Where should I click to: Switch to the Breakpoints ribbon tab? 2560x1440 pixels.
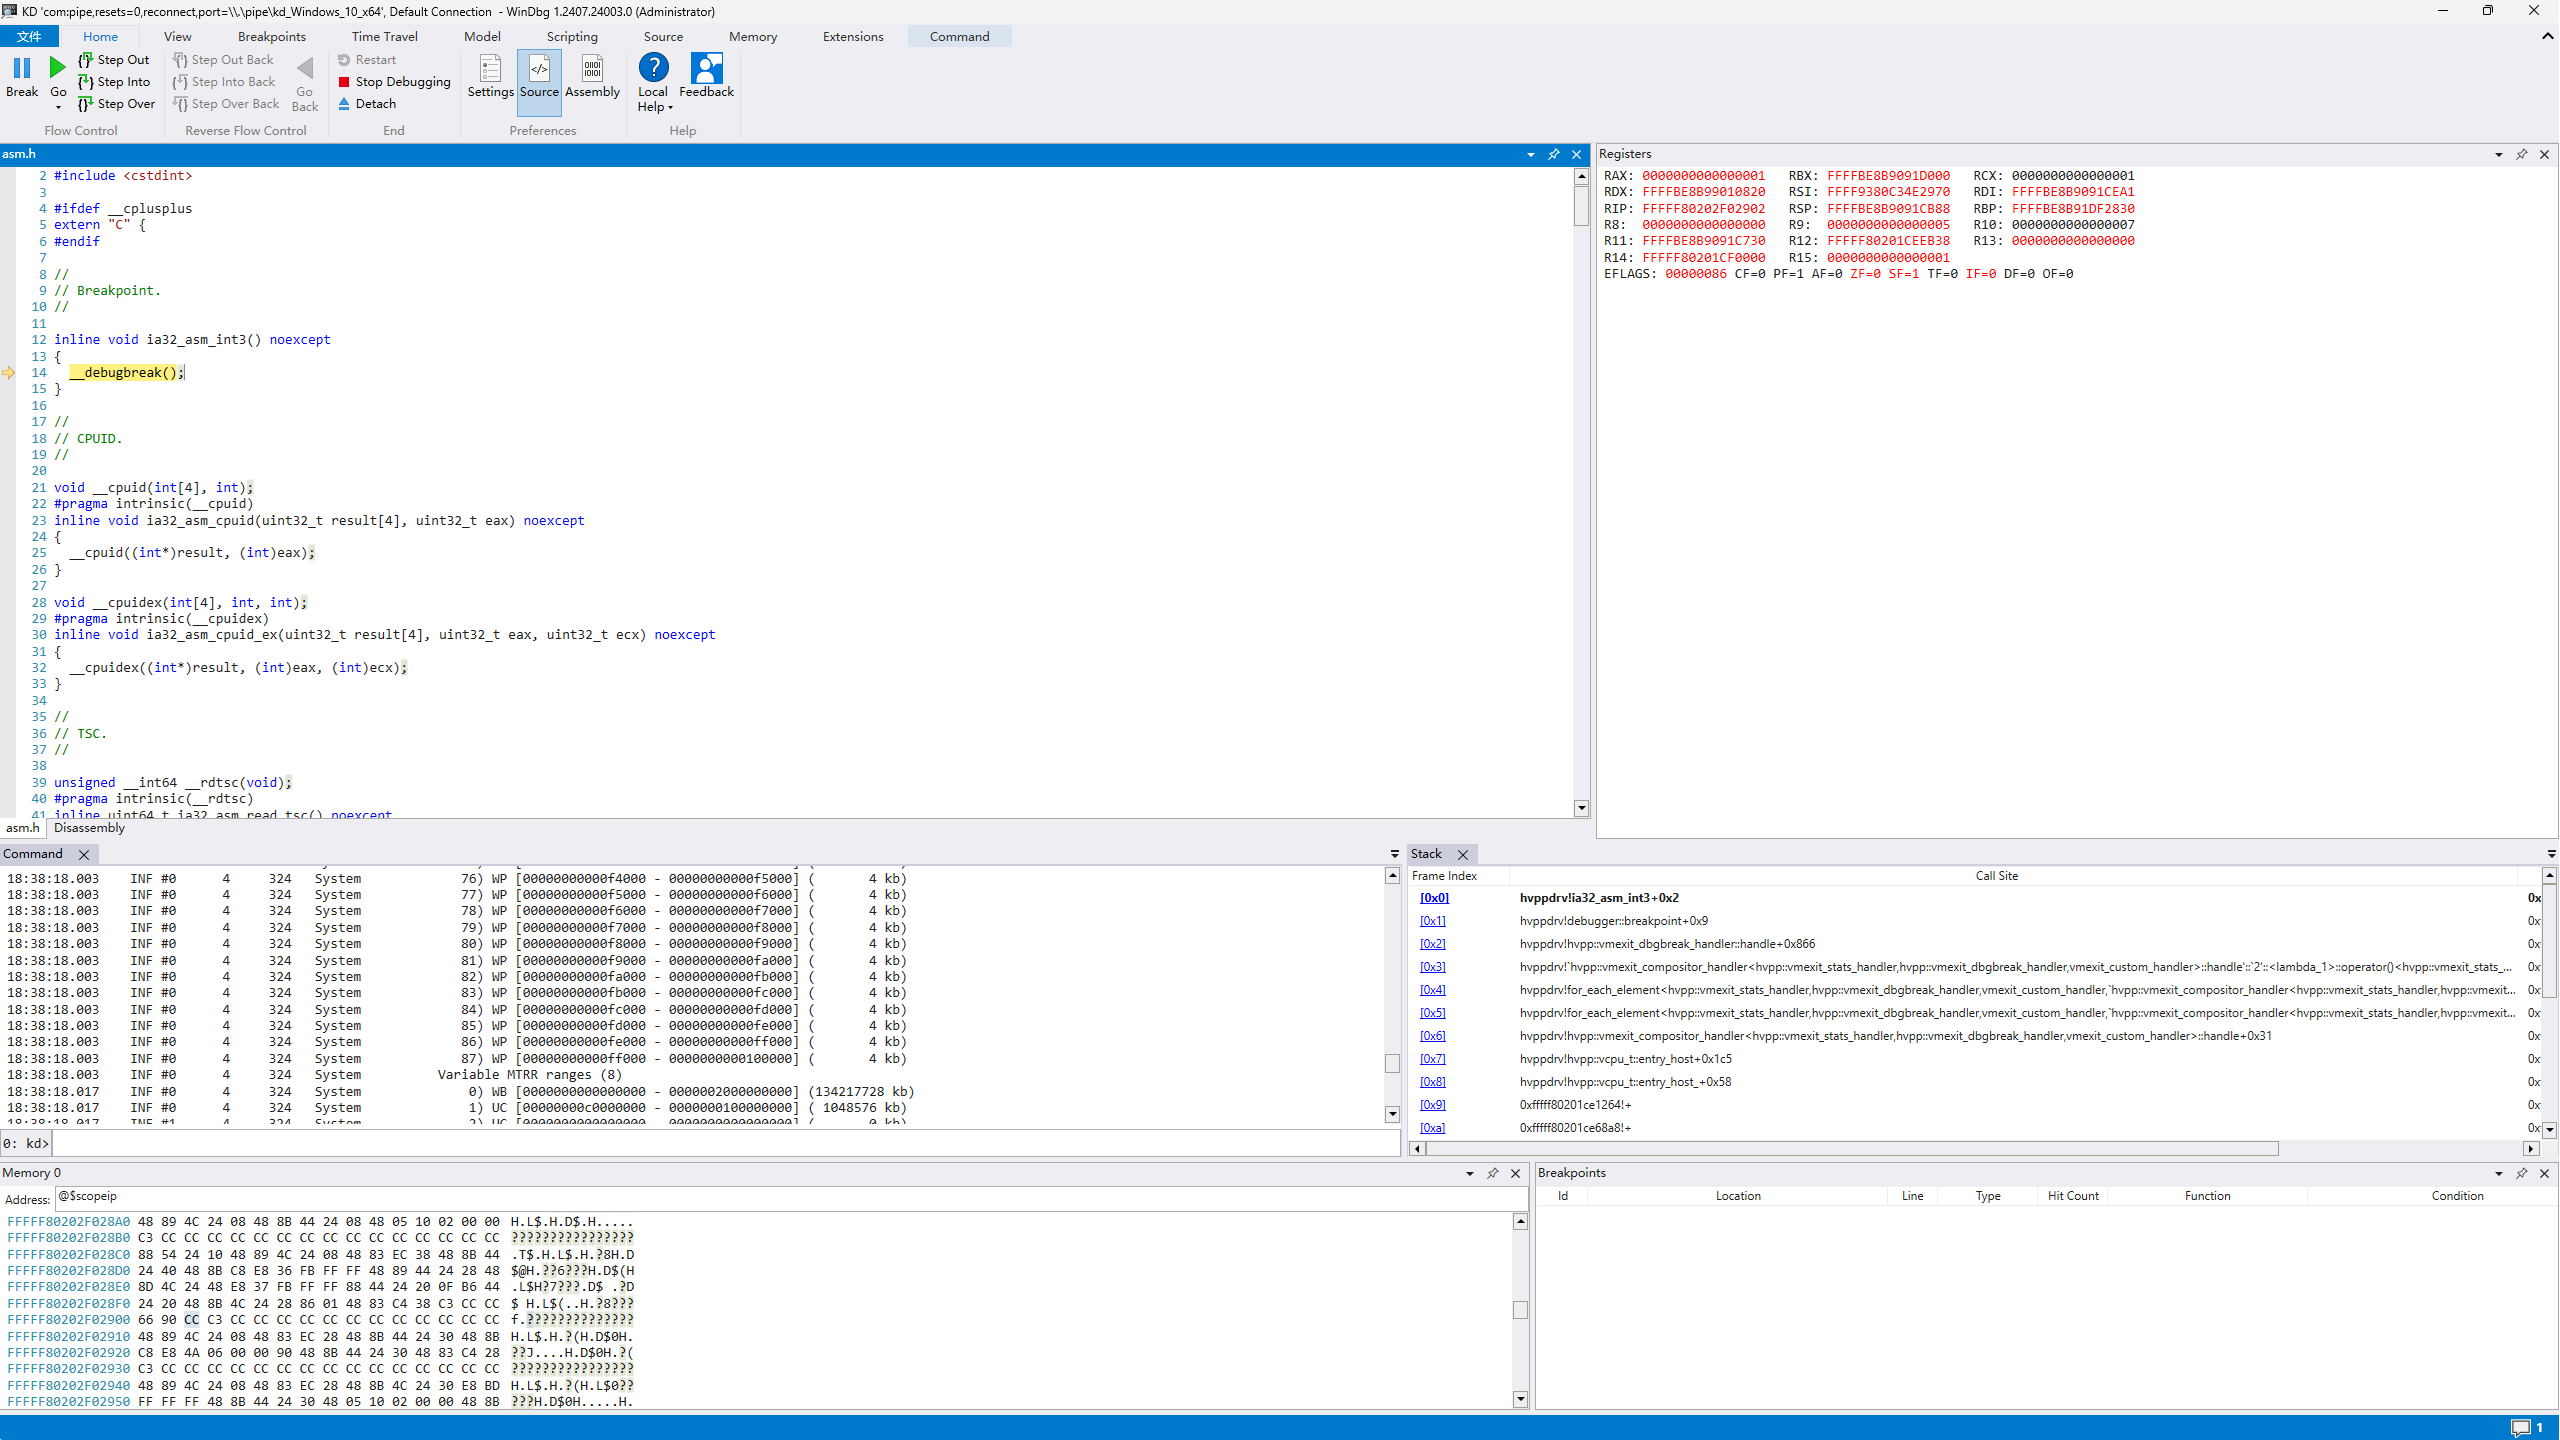271,37
